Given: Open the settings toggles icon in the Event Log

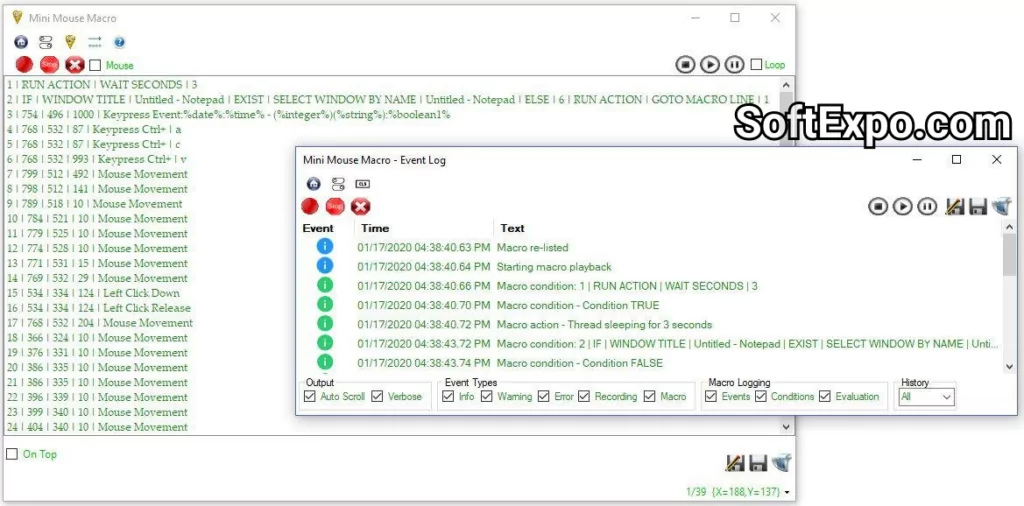Looking at the screenshot, I should click(x=338, y=184).
